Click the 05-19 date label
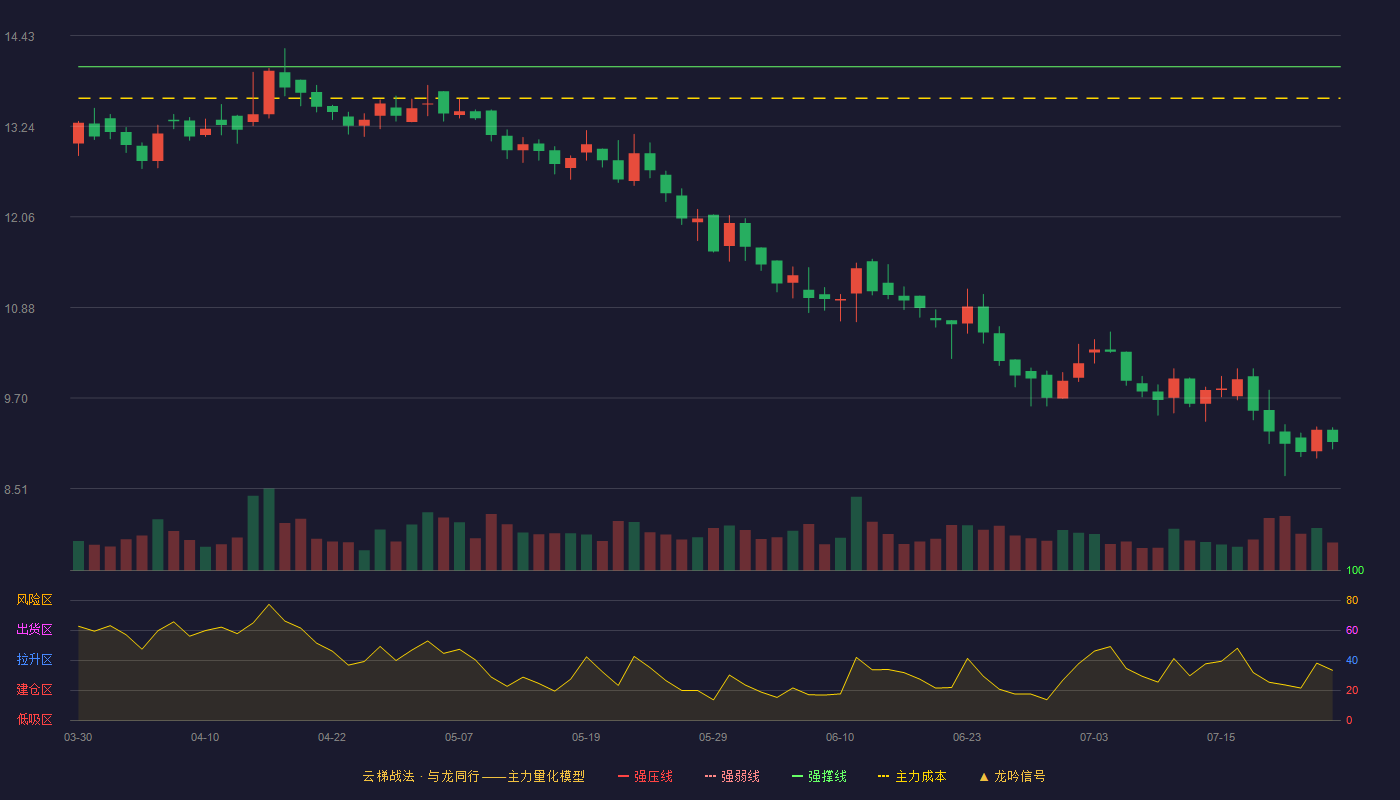Screen dimensions: 1400x800 (586, 737)
